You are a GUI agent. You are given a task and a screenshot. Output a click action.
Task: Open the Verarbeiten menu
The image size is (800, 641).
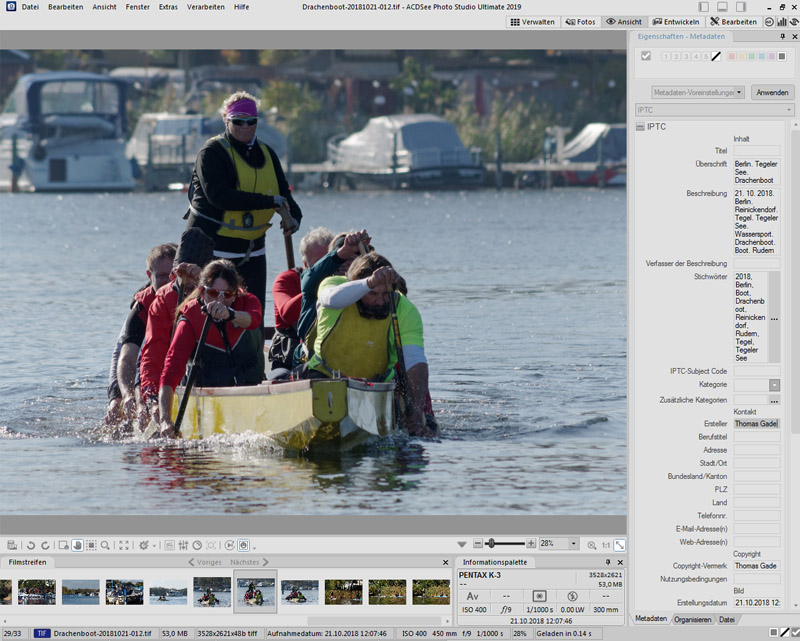point(205,6)
